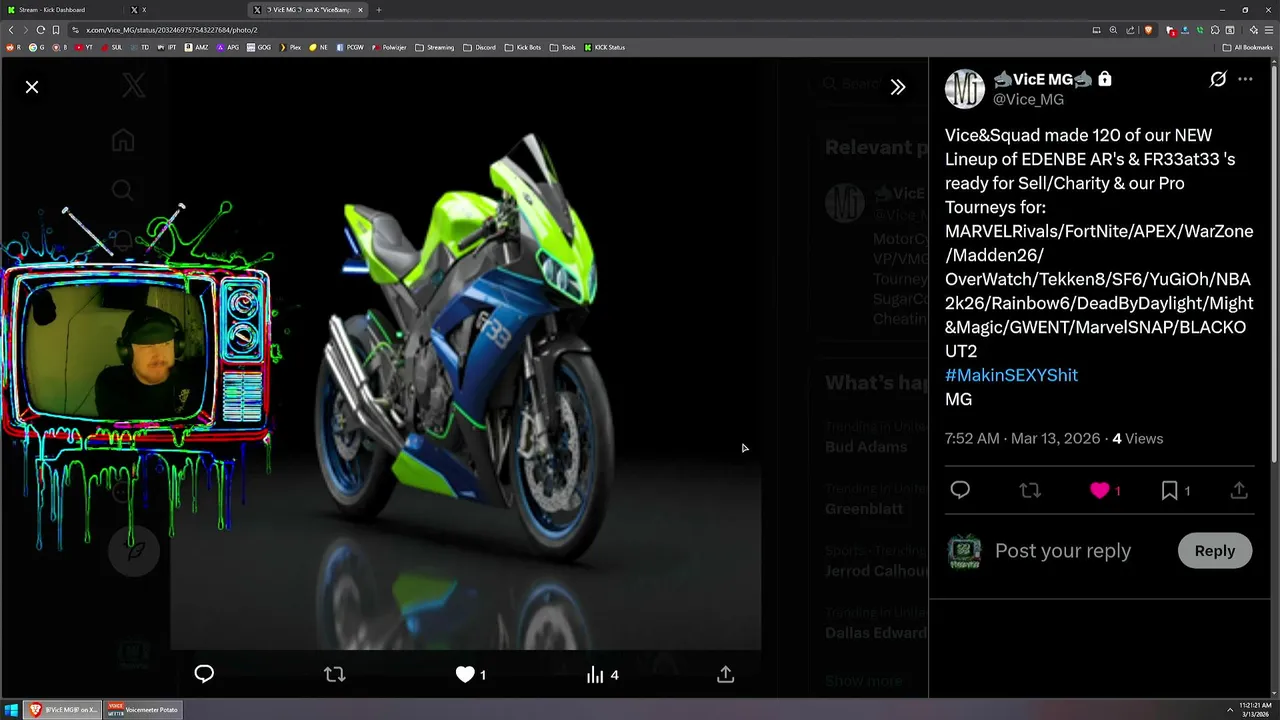
Task: Expand the Streaming bookmarks folder
Action: coord(435,47)
